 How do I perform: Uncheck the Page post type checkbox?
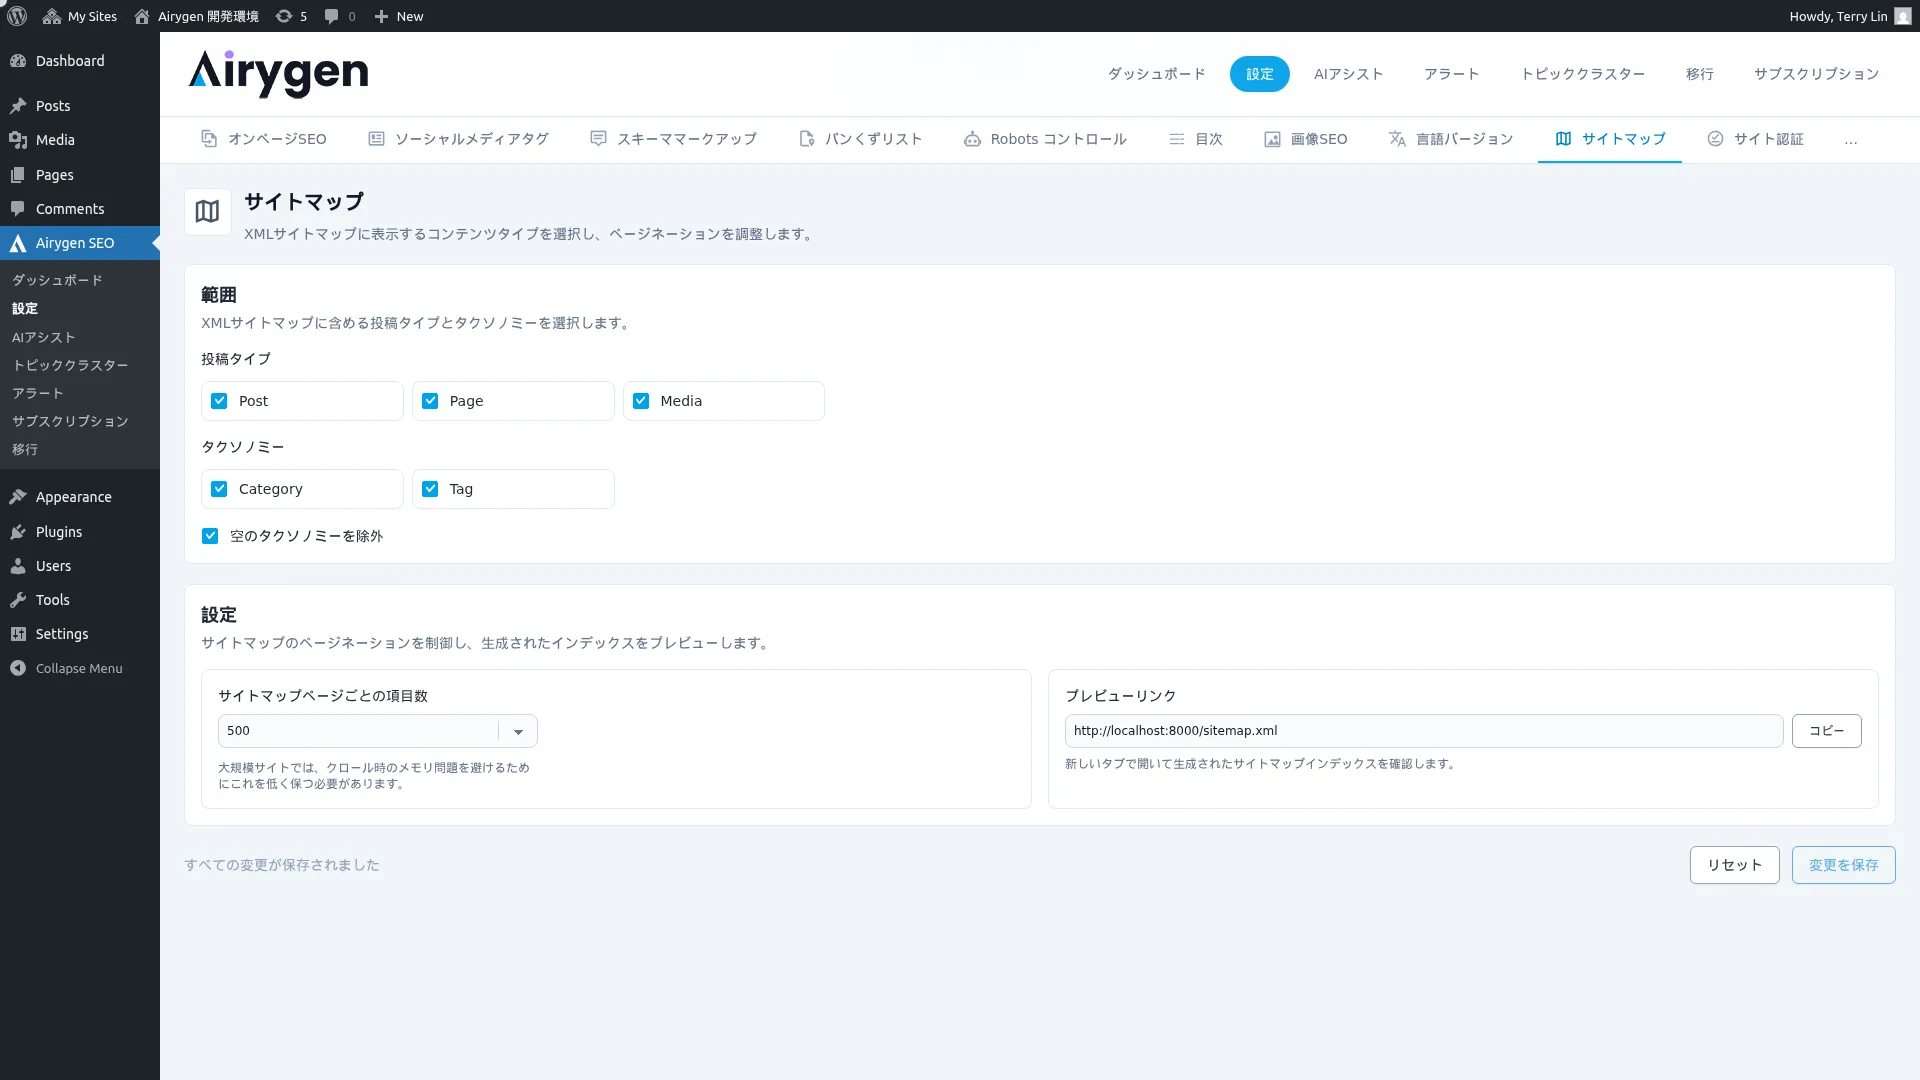430,401
